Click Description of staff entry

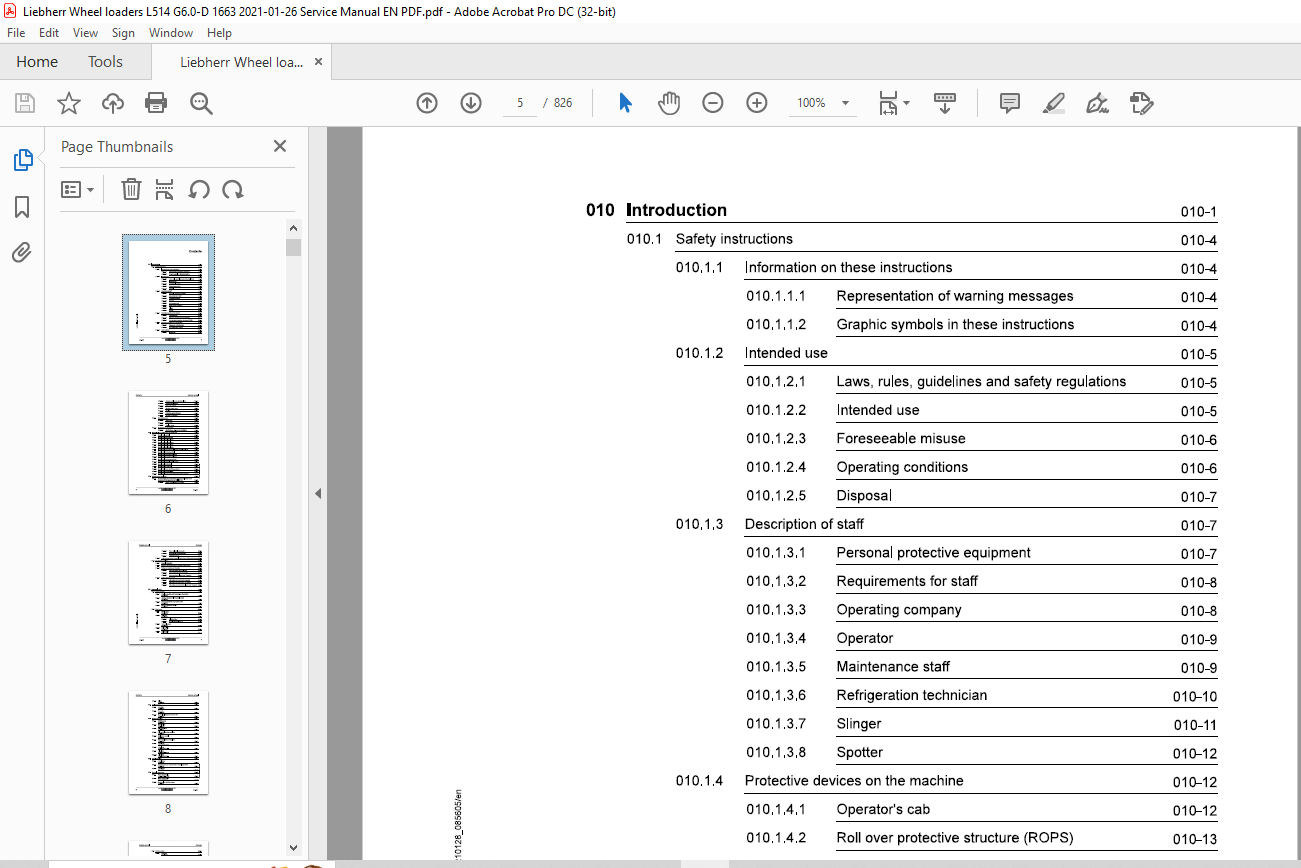(804, 524)
